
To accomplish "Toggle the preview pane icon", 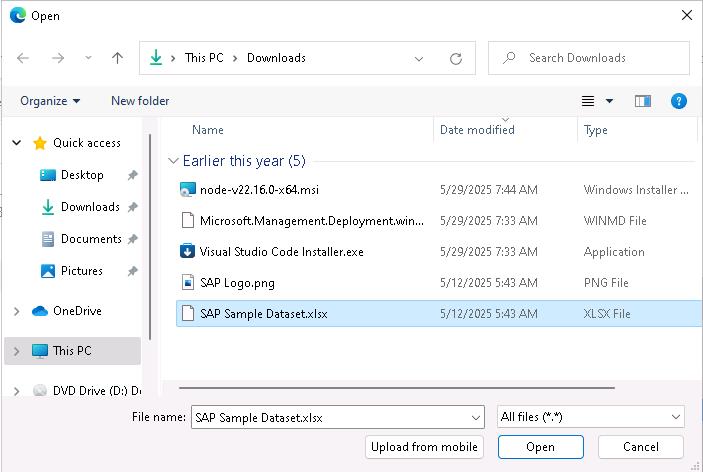I will tap(643, 101).
